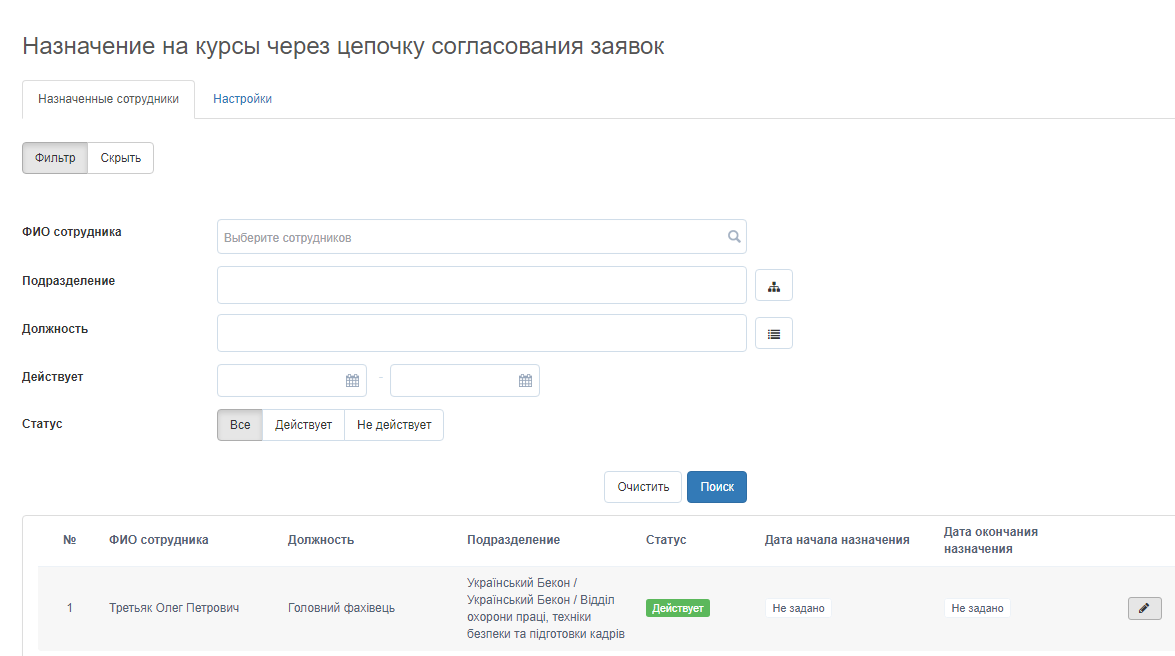Click ФИО сотрудника column header

point(159,540)
